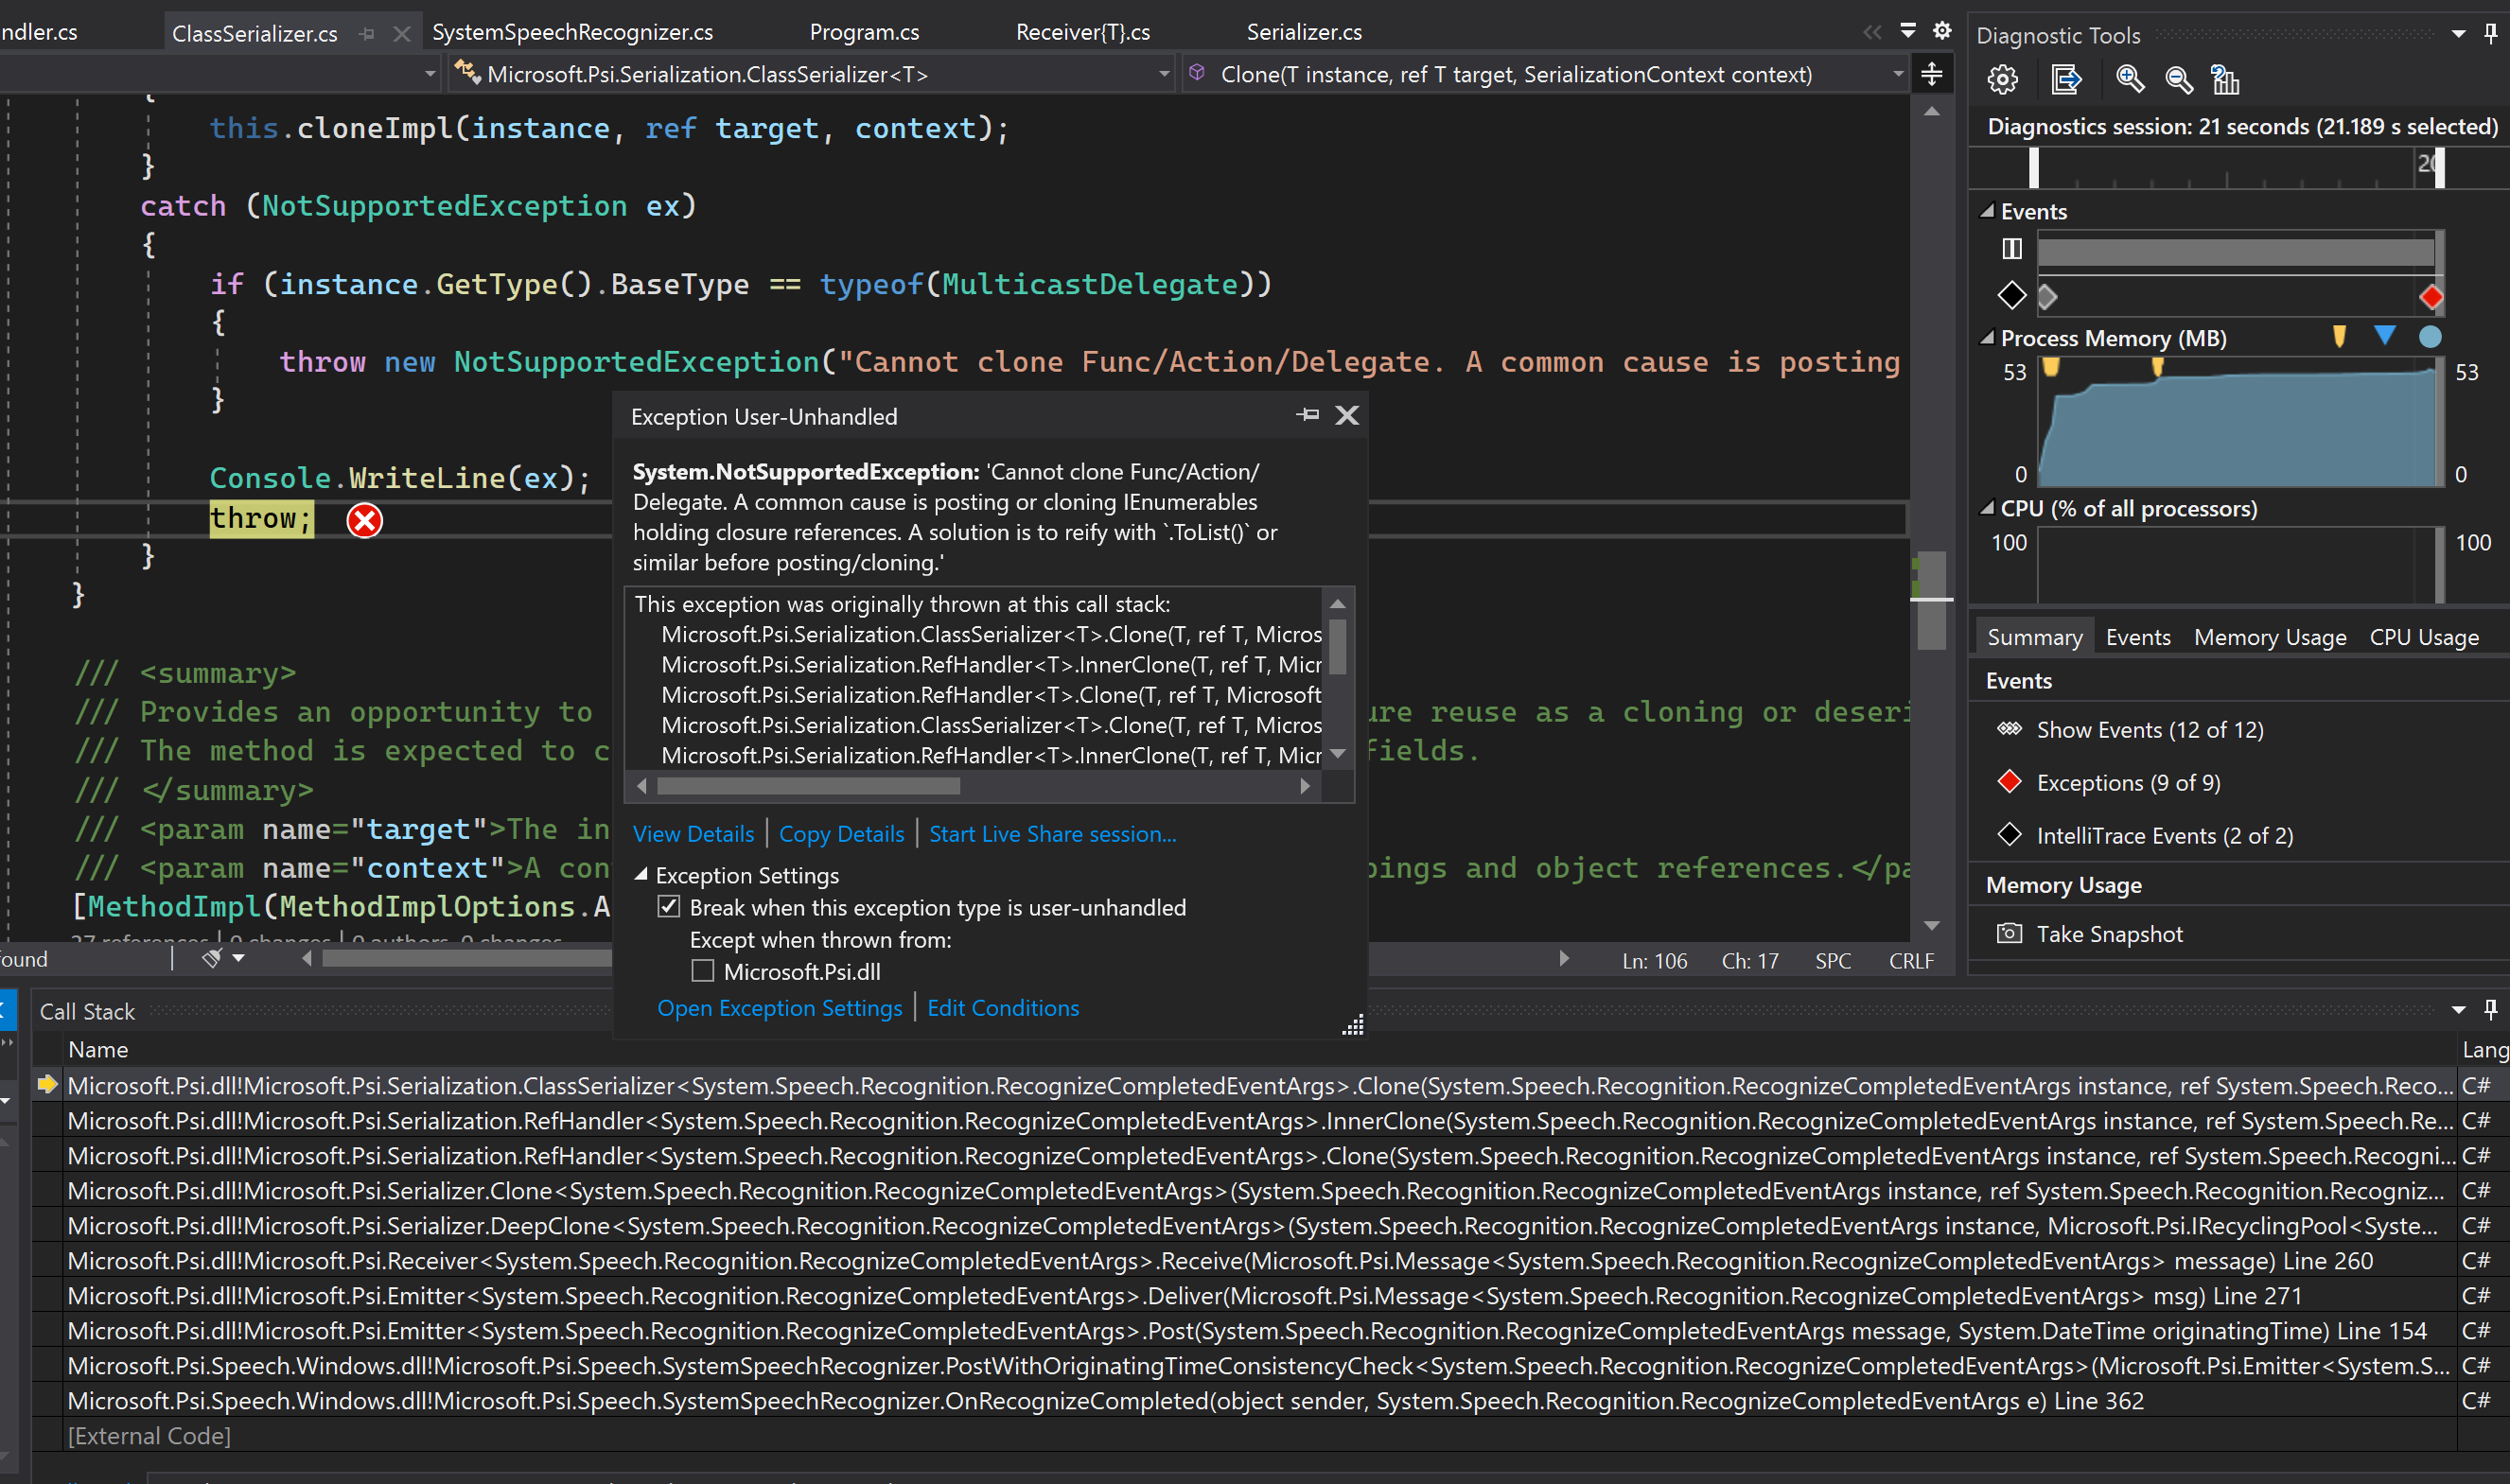The image size is (2510, 1484).
Task: Uncheck Break when exception is user-unhandled
Action: (x=669, y=907)
